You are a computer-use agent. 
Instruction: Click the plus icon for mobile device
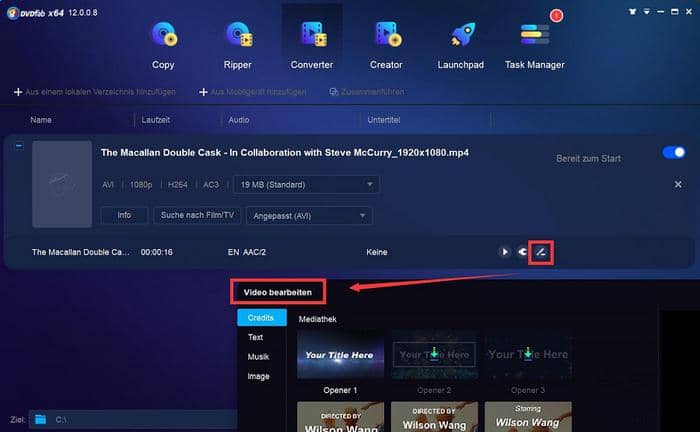click(203, 92)
